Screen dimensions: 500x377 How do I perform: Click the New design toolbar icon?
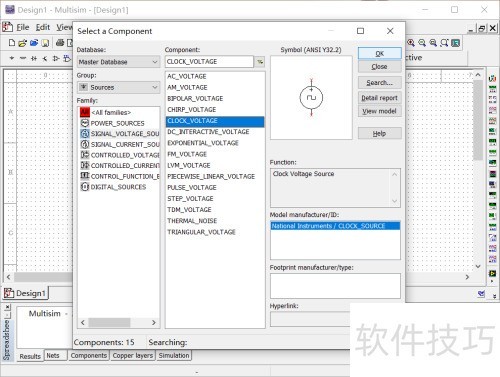pos(12,43)
